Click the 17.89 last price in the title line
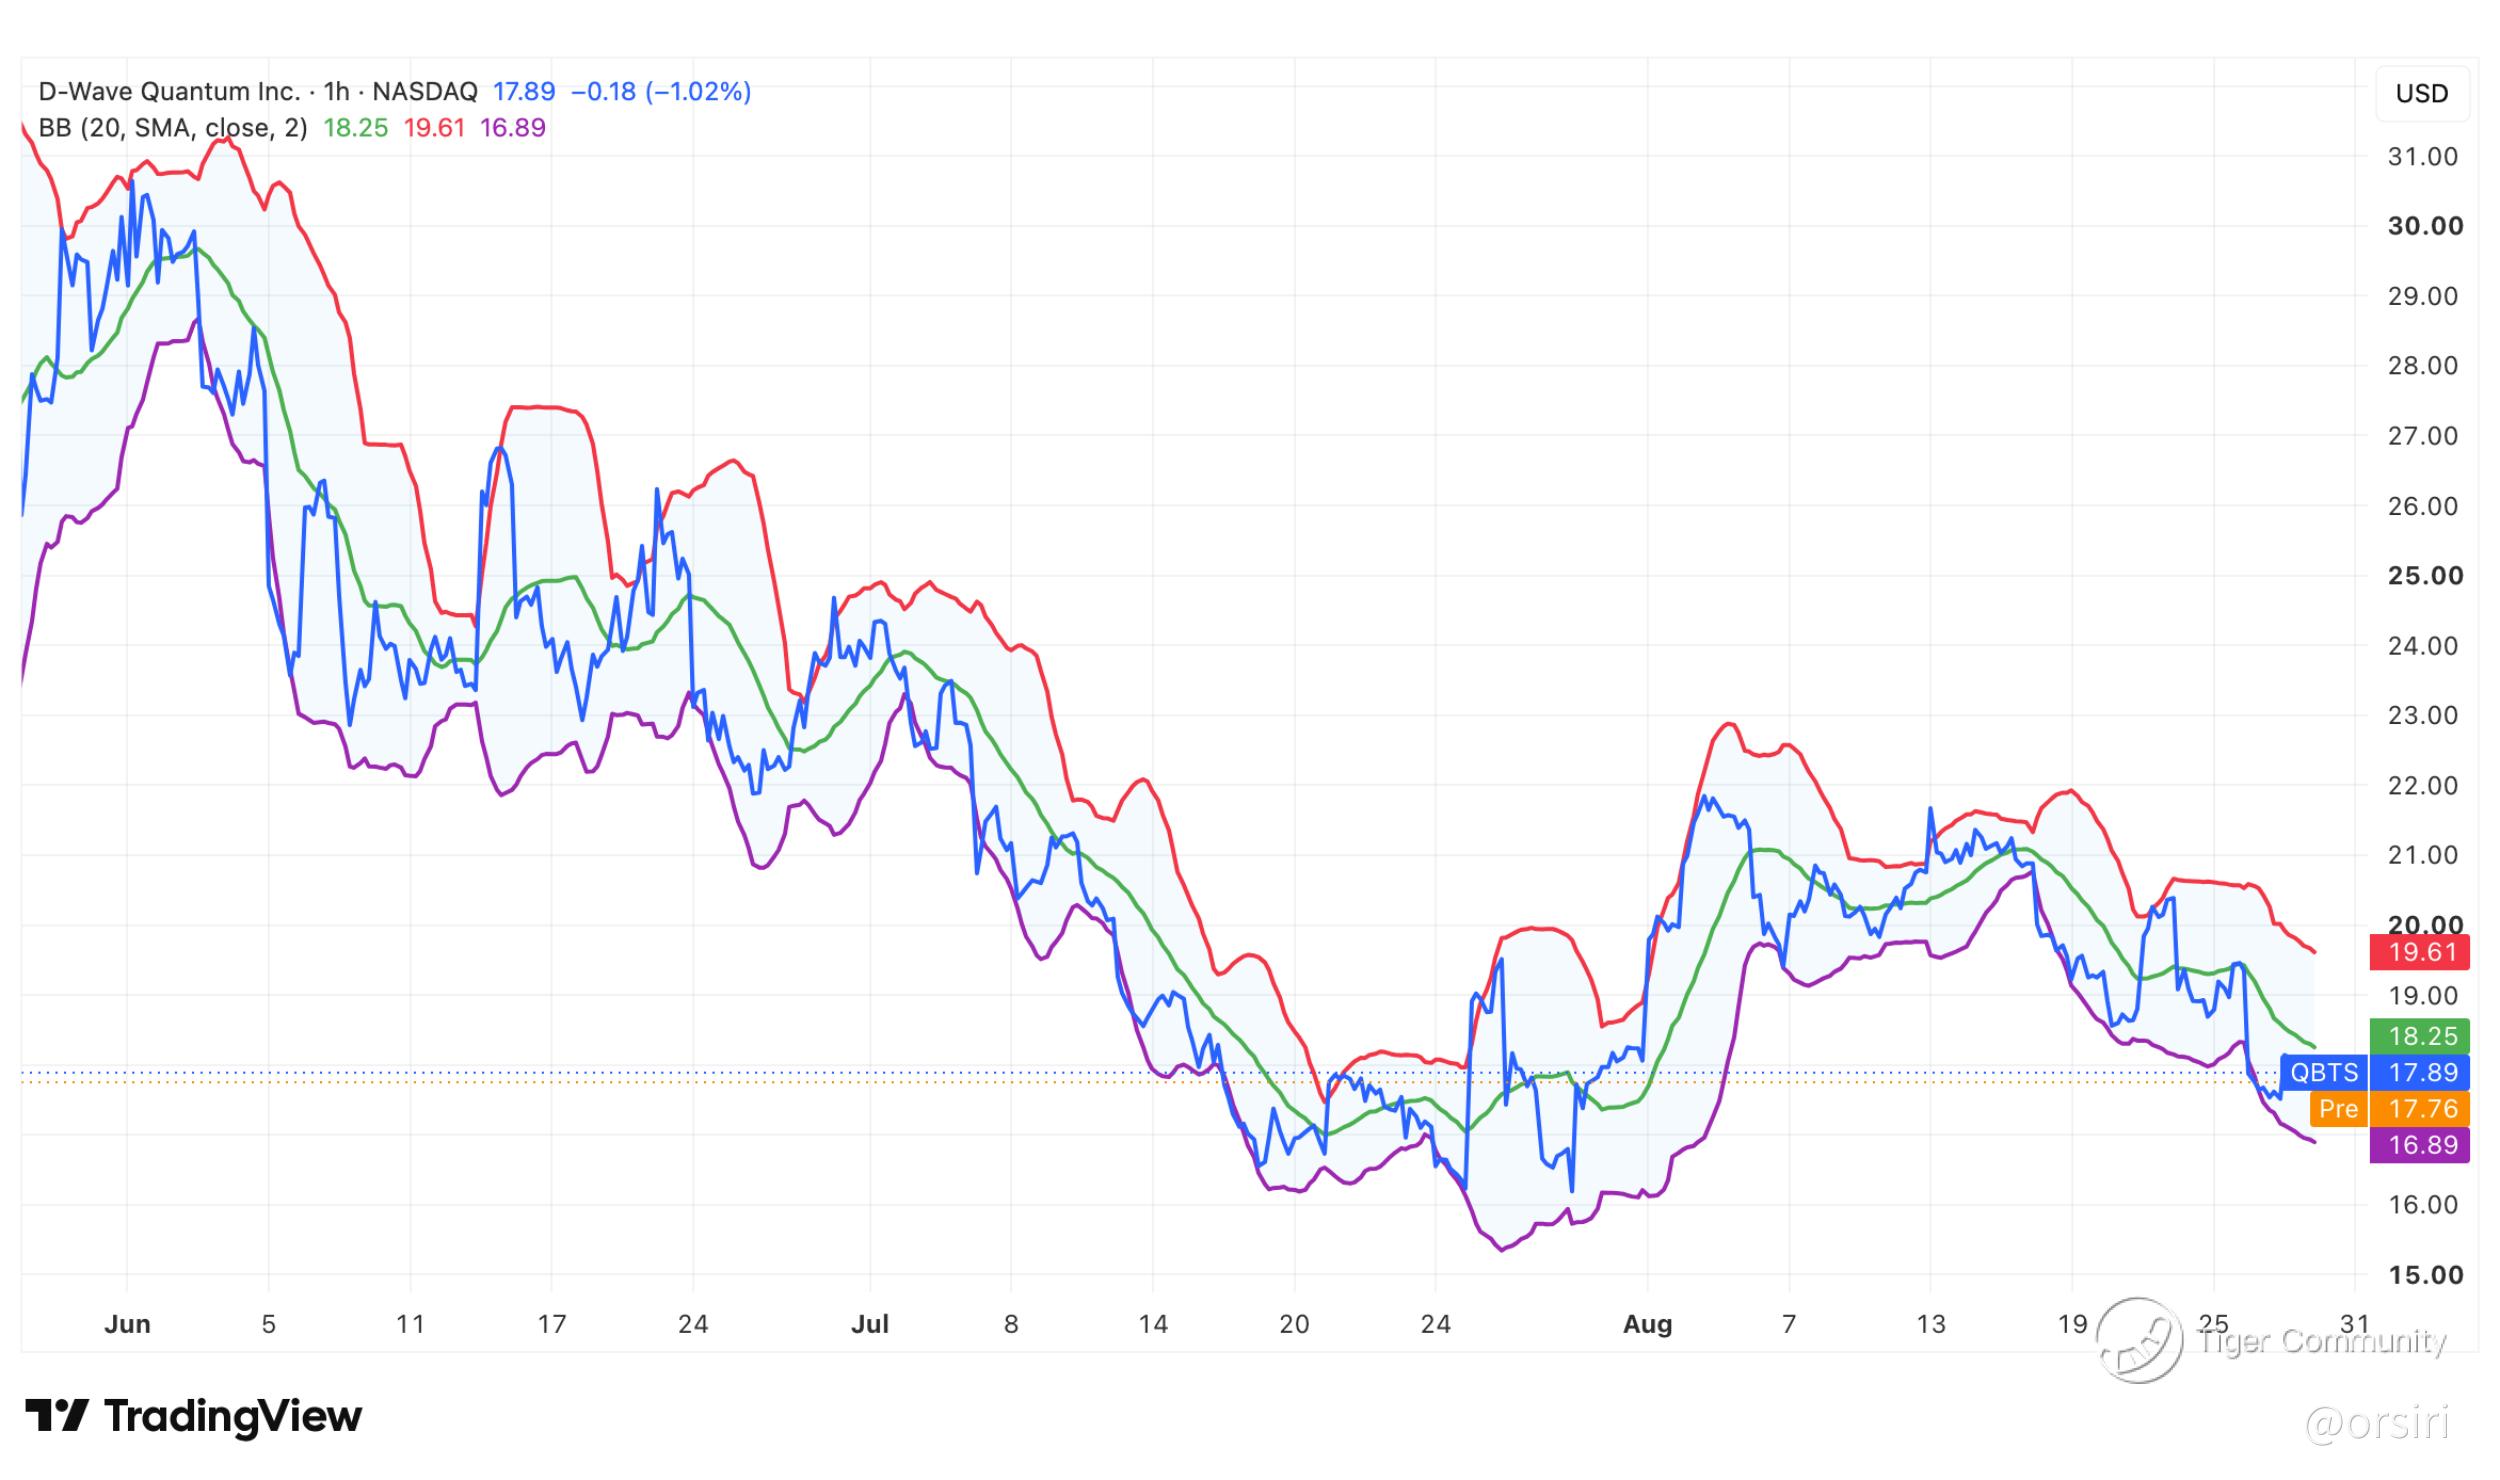 pyautogui.click(x=524, y=92)
